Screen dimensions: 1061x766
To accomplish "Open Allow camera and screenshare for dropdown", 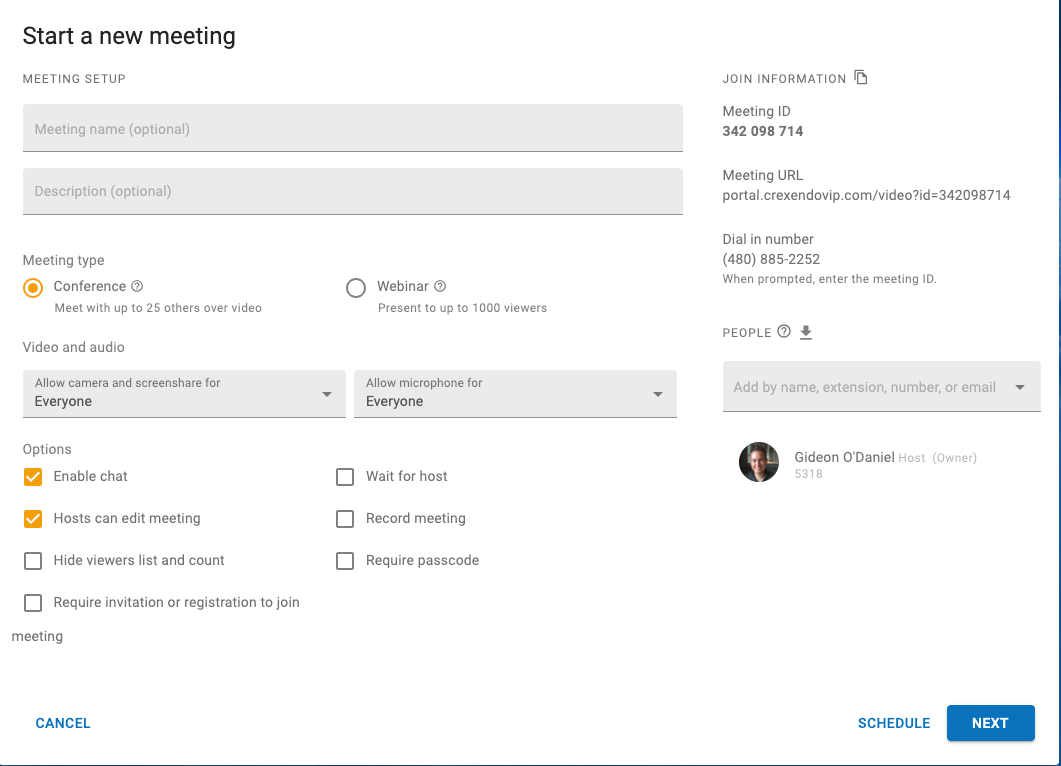I will [184, 393].
